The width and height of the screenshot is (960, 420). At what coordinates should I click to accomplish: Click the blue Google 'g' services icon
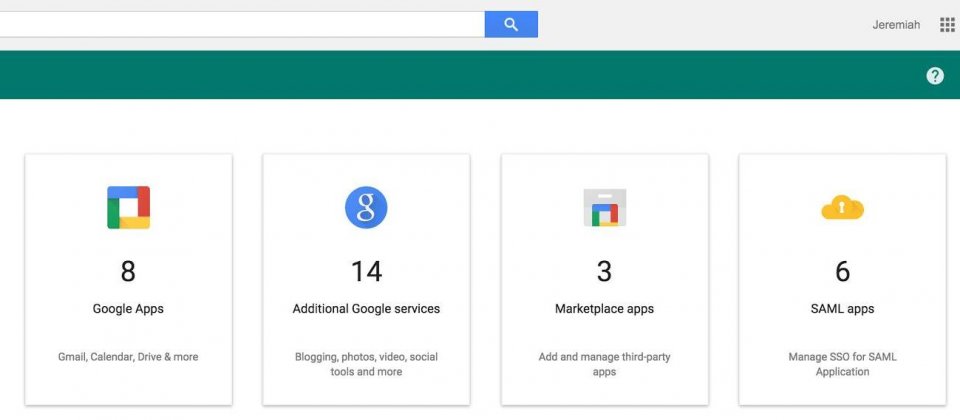point(366,208)
